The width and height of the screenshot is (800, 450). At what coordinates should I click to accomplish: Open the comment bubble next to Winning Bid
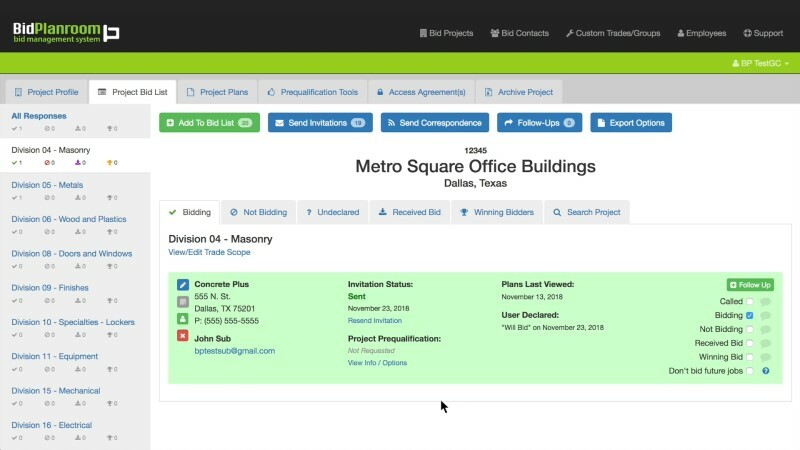point(765,357)
